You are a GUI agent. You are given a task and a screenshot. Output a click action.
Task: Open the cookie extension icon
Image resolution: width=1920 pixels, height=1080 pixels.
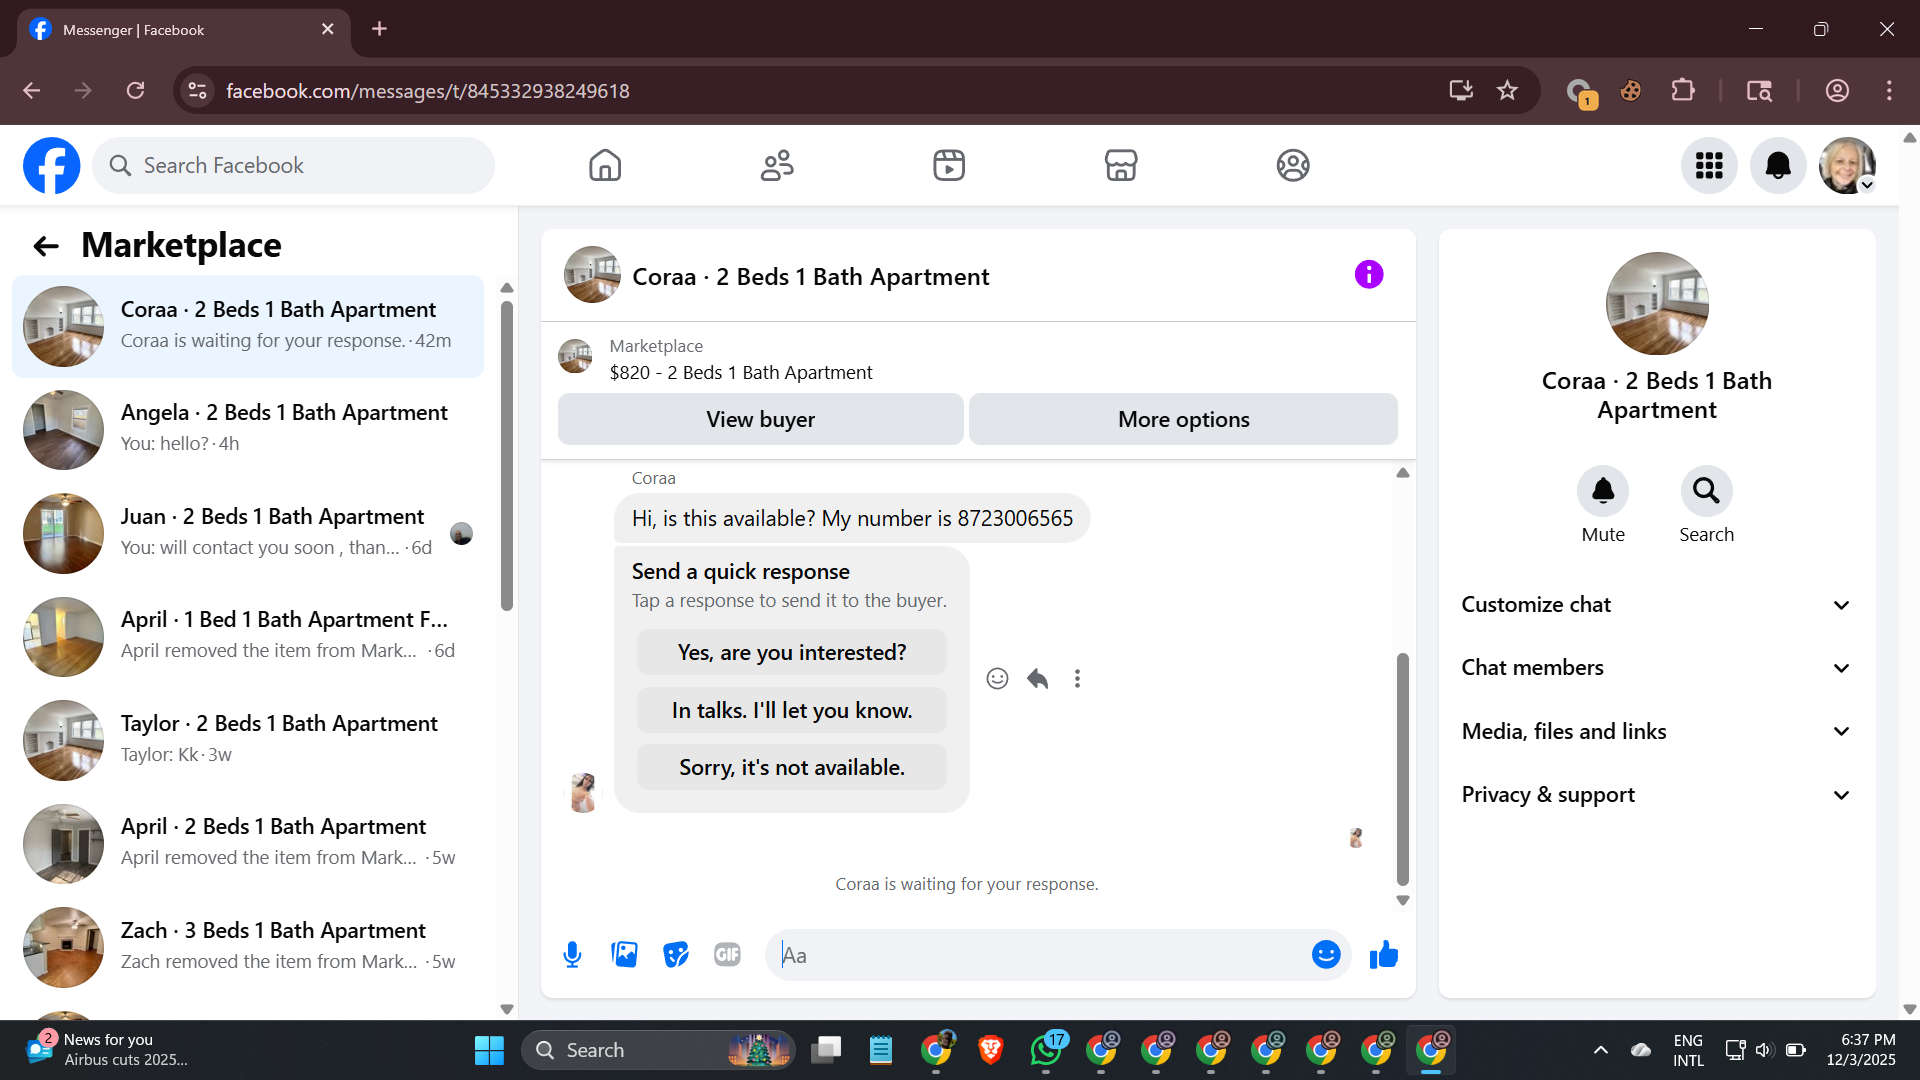pos(1631,91)
